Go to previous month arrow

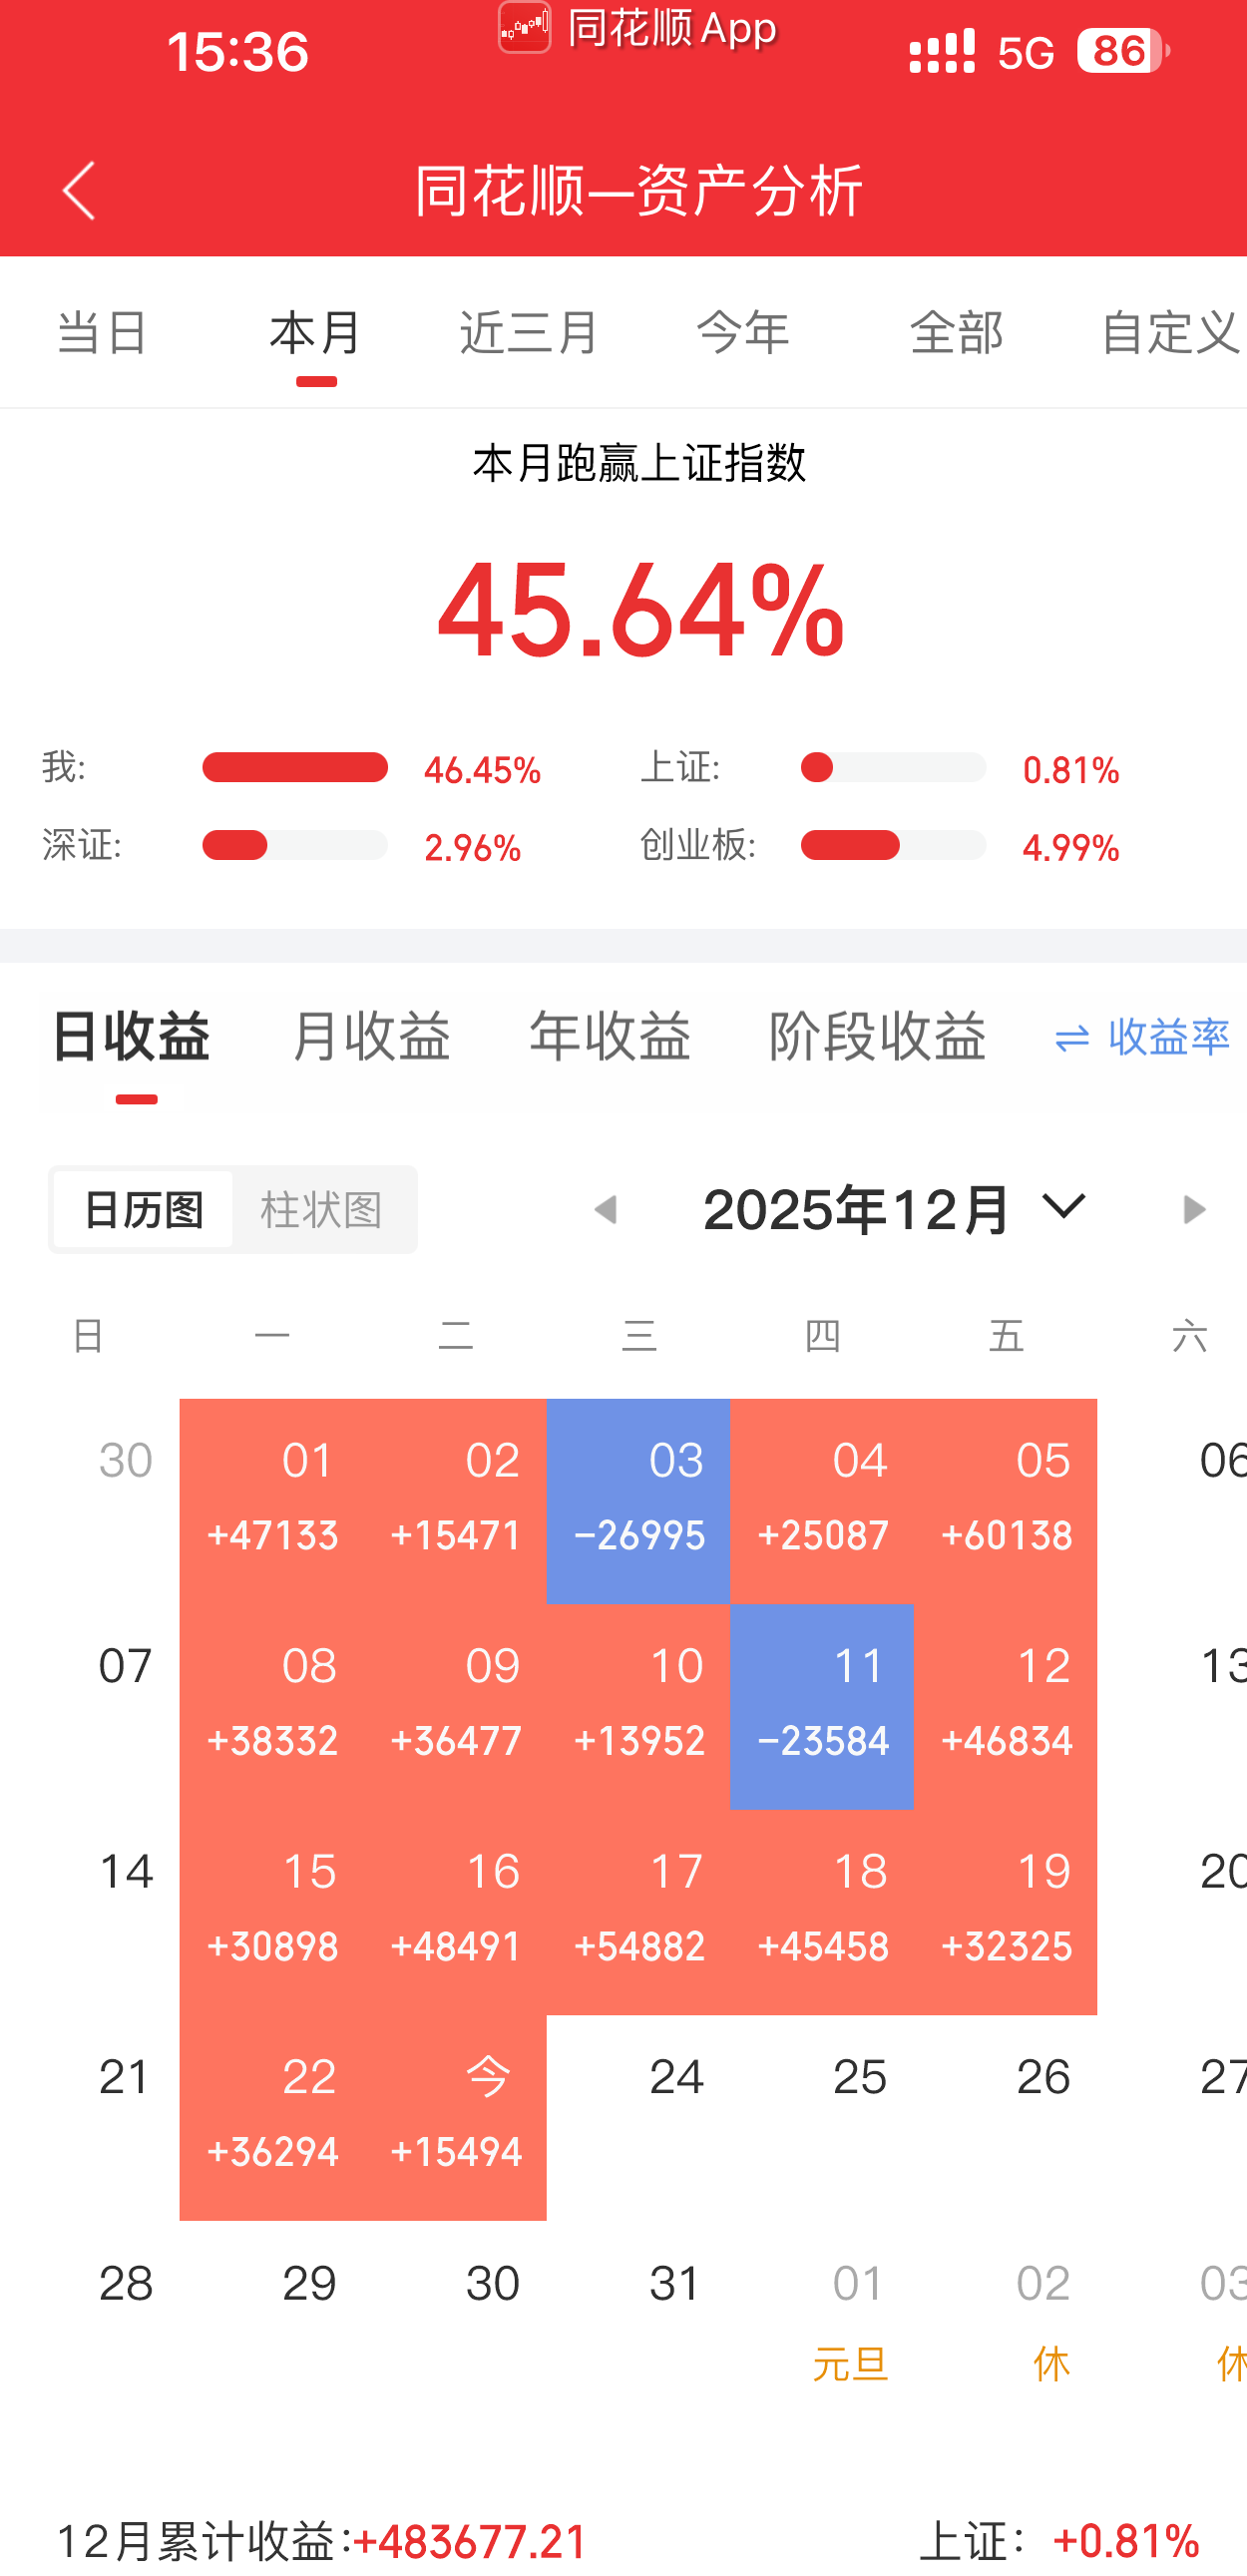coord(606,1210)
